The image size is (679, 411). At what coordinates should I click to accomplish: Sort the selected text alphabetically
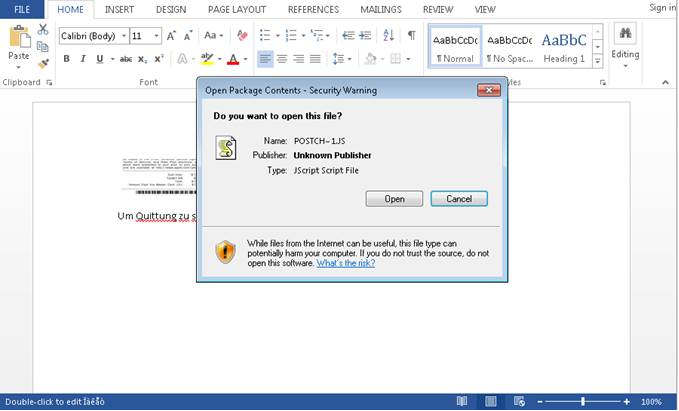(388, 35)
